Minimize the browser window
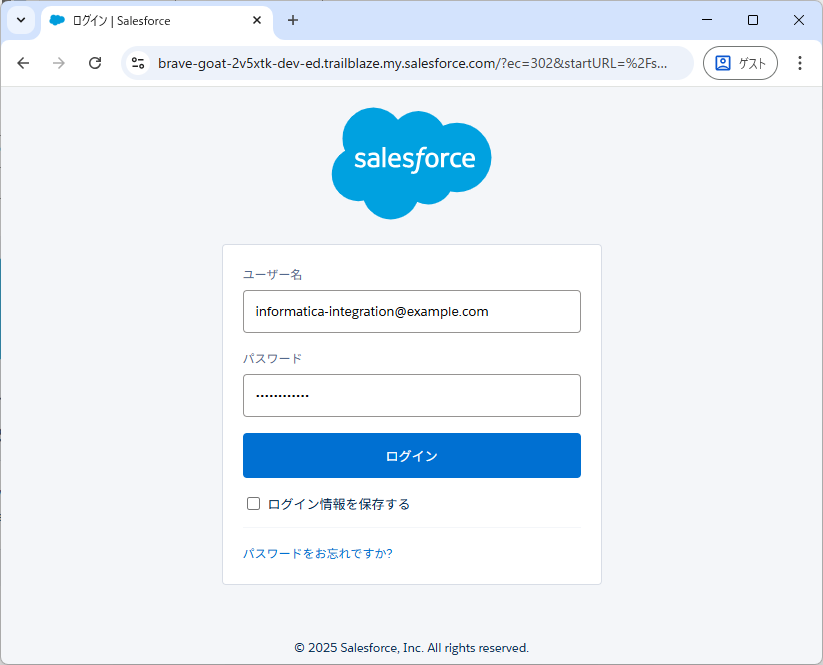The height and width of the screenshot is (665, 823). pos(707,20)
